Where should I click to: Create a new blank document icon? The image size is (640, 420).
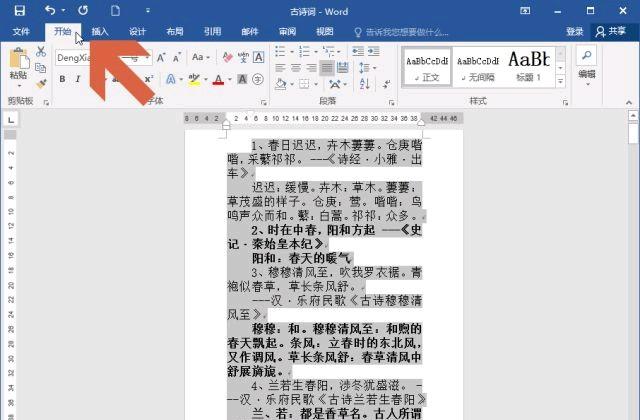tap(116, 11)
